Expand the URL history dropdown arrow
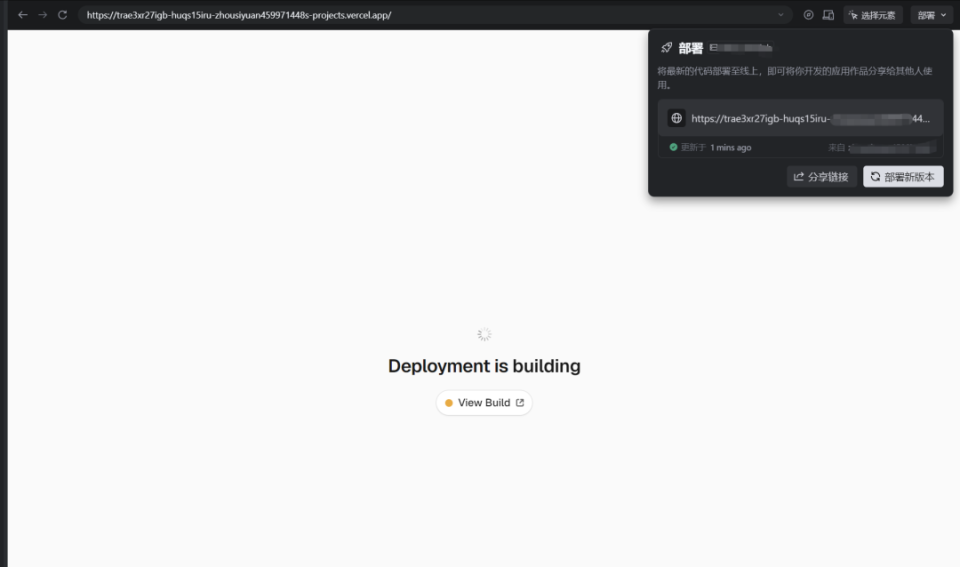960x567 pixels. tap(781, 15)
